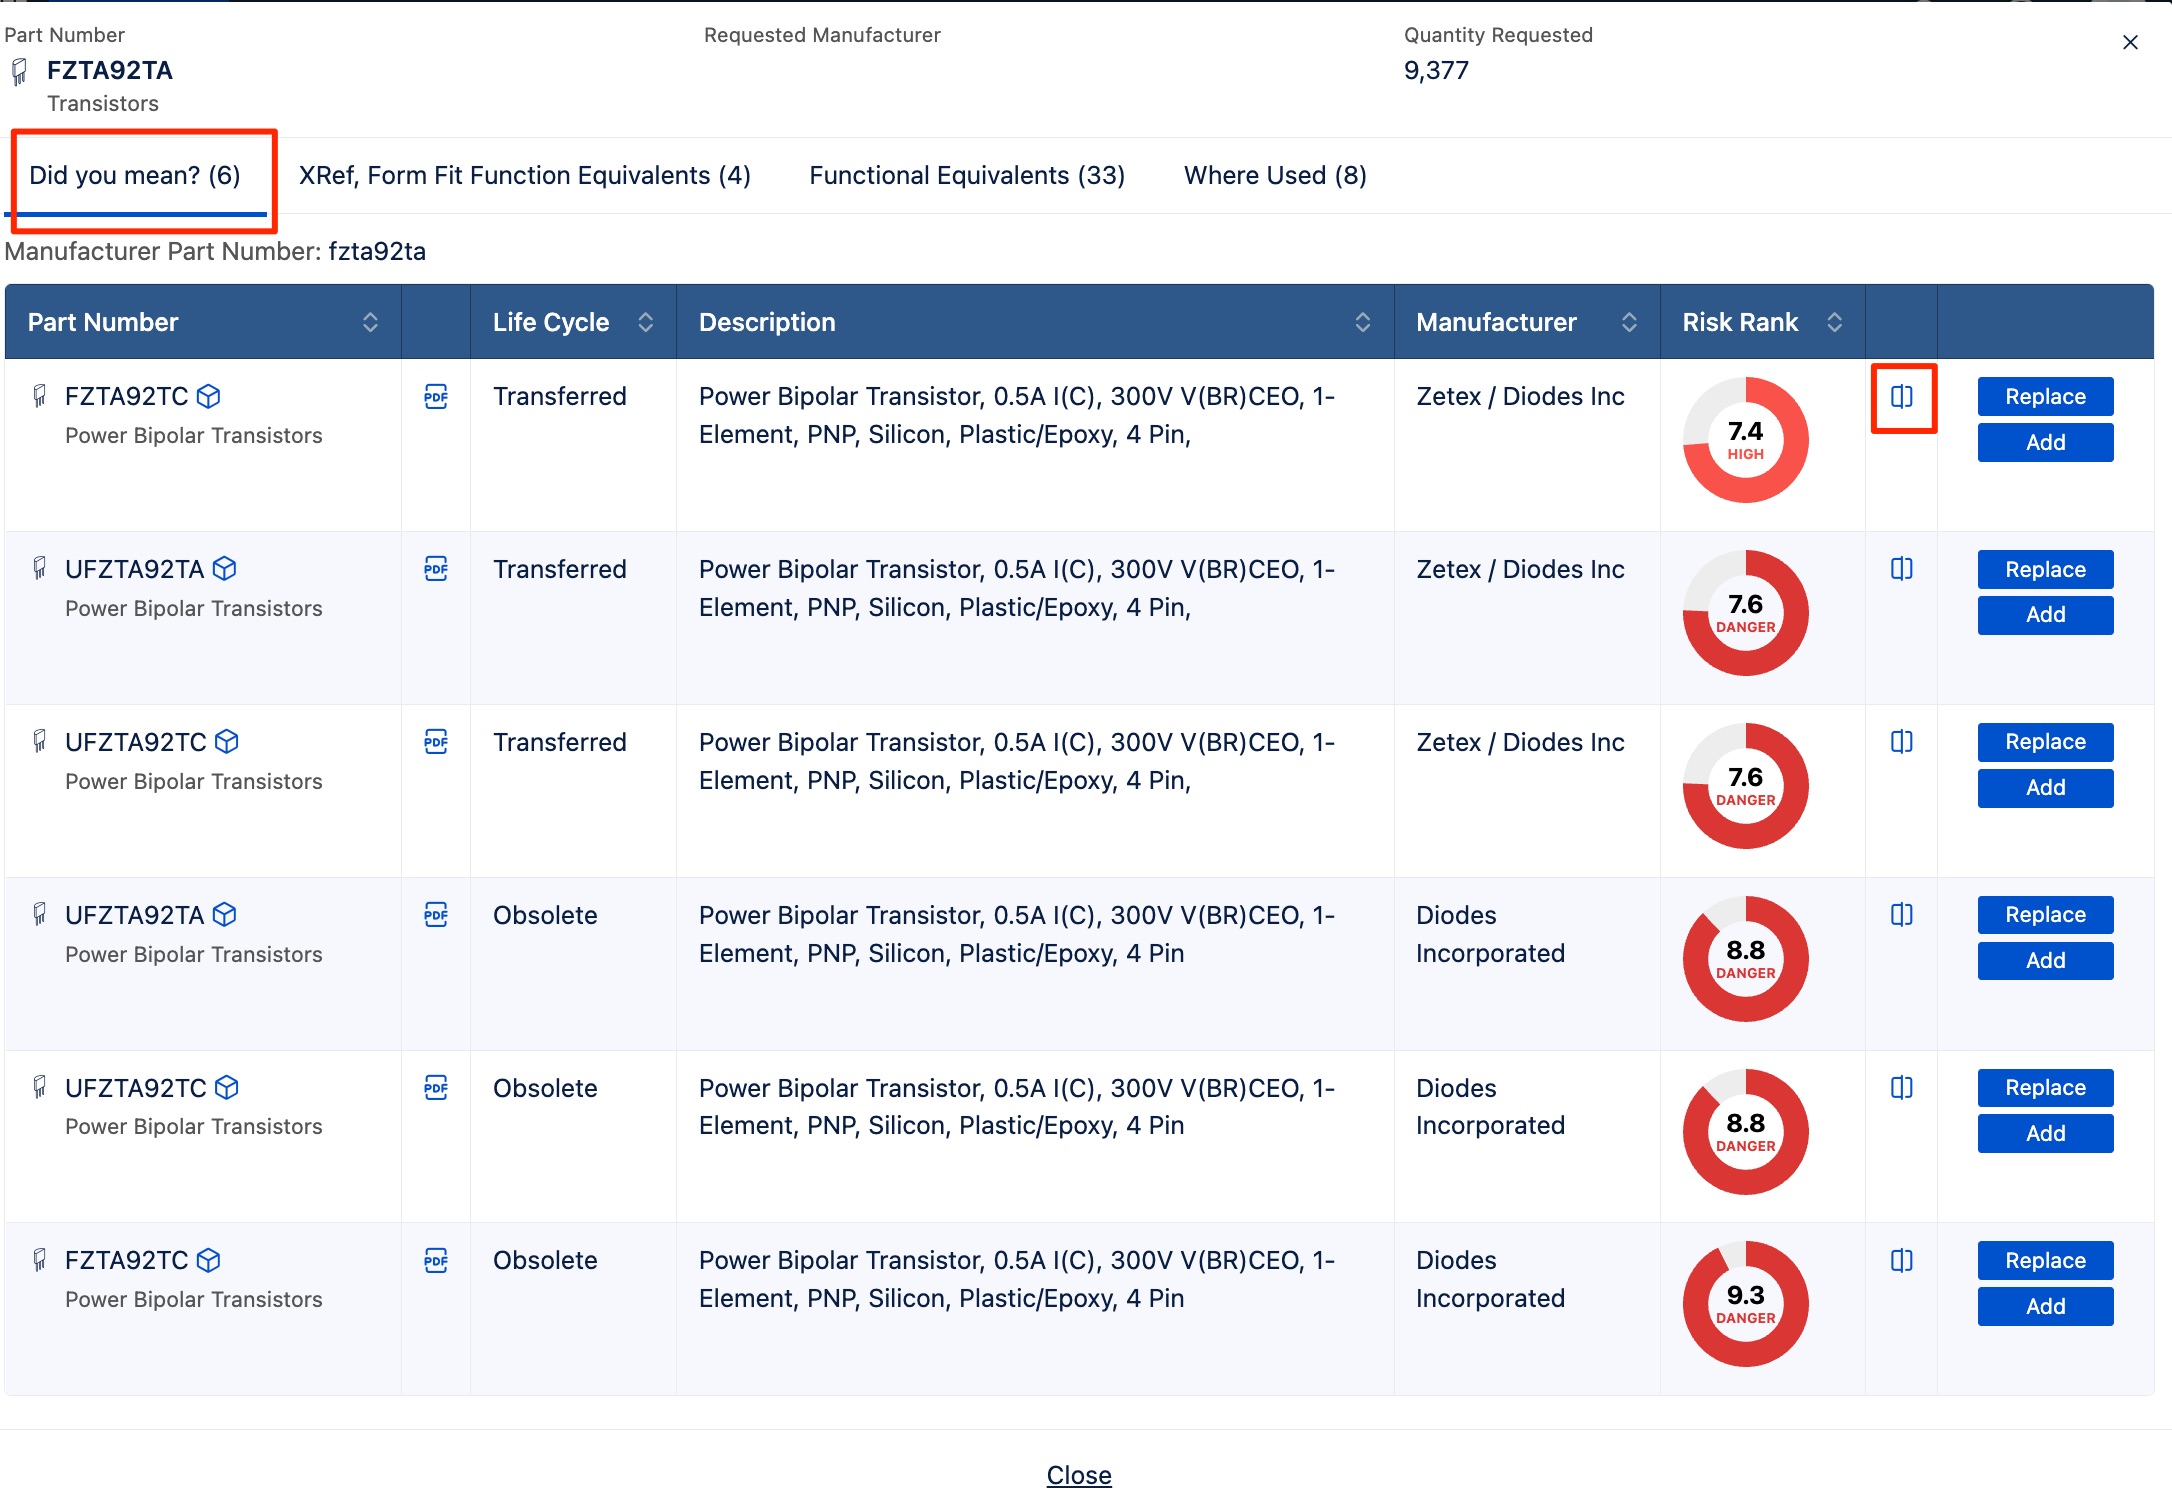Switch to XRef, Form Fit Function Equivalents tab
The height and width of the screenshot is (1502, 2172).
[524, 176]
